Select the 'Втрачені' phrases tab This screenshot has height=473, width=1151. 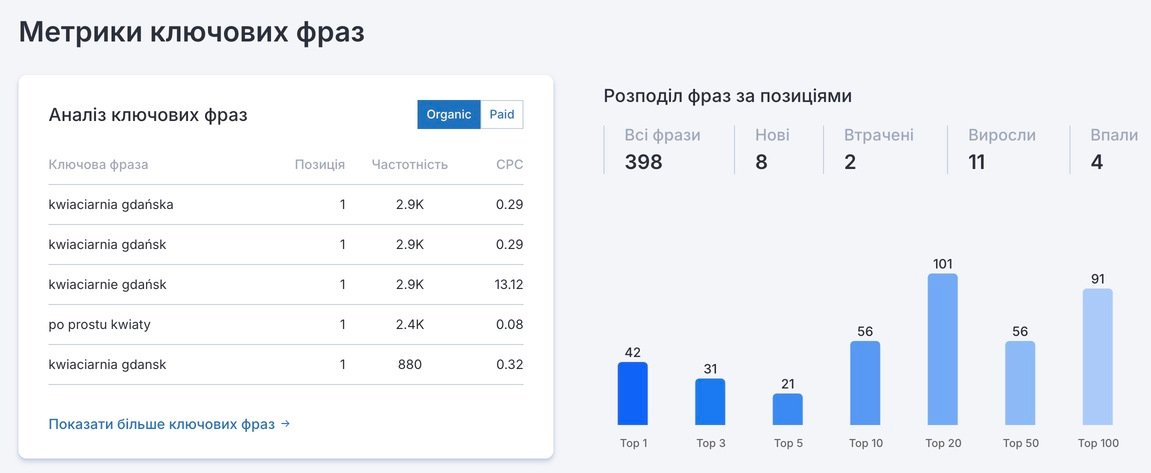[879, 150]
